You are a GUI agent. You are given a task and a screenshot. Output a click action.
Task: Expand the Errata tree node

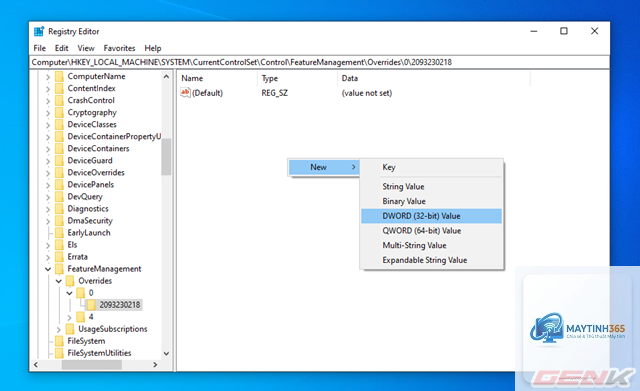pyautogui.click(x=48, y=257)
